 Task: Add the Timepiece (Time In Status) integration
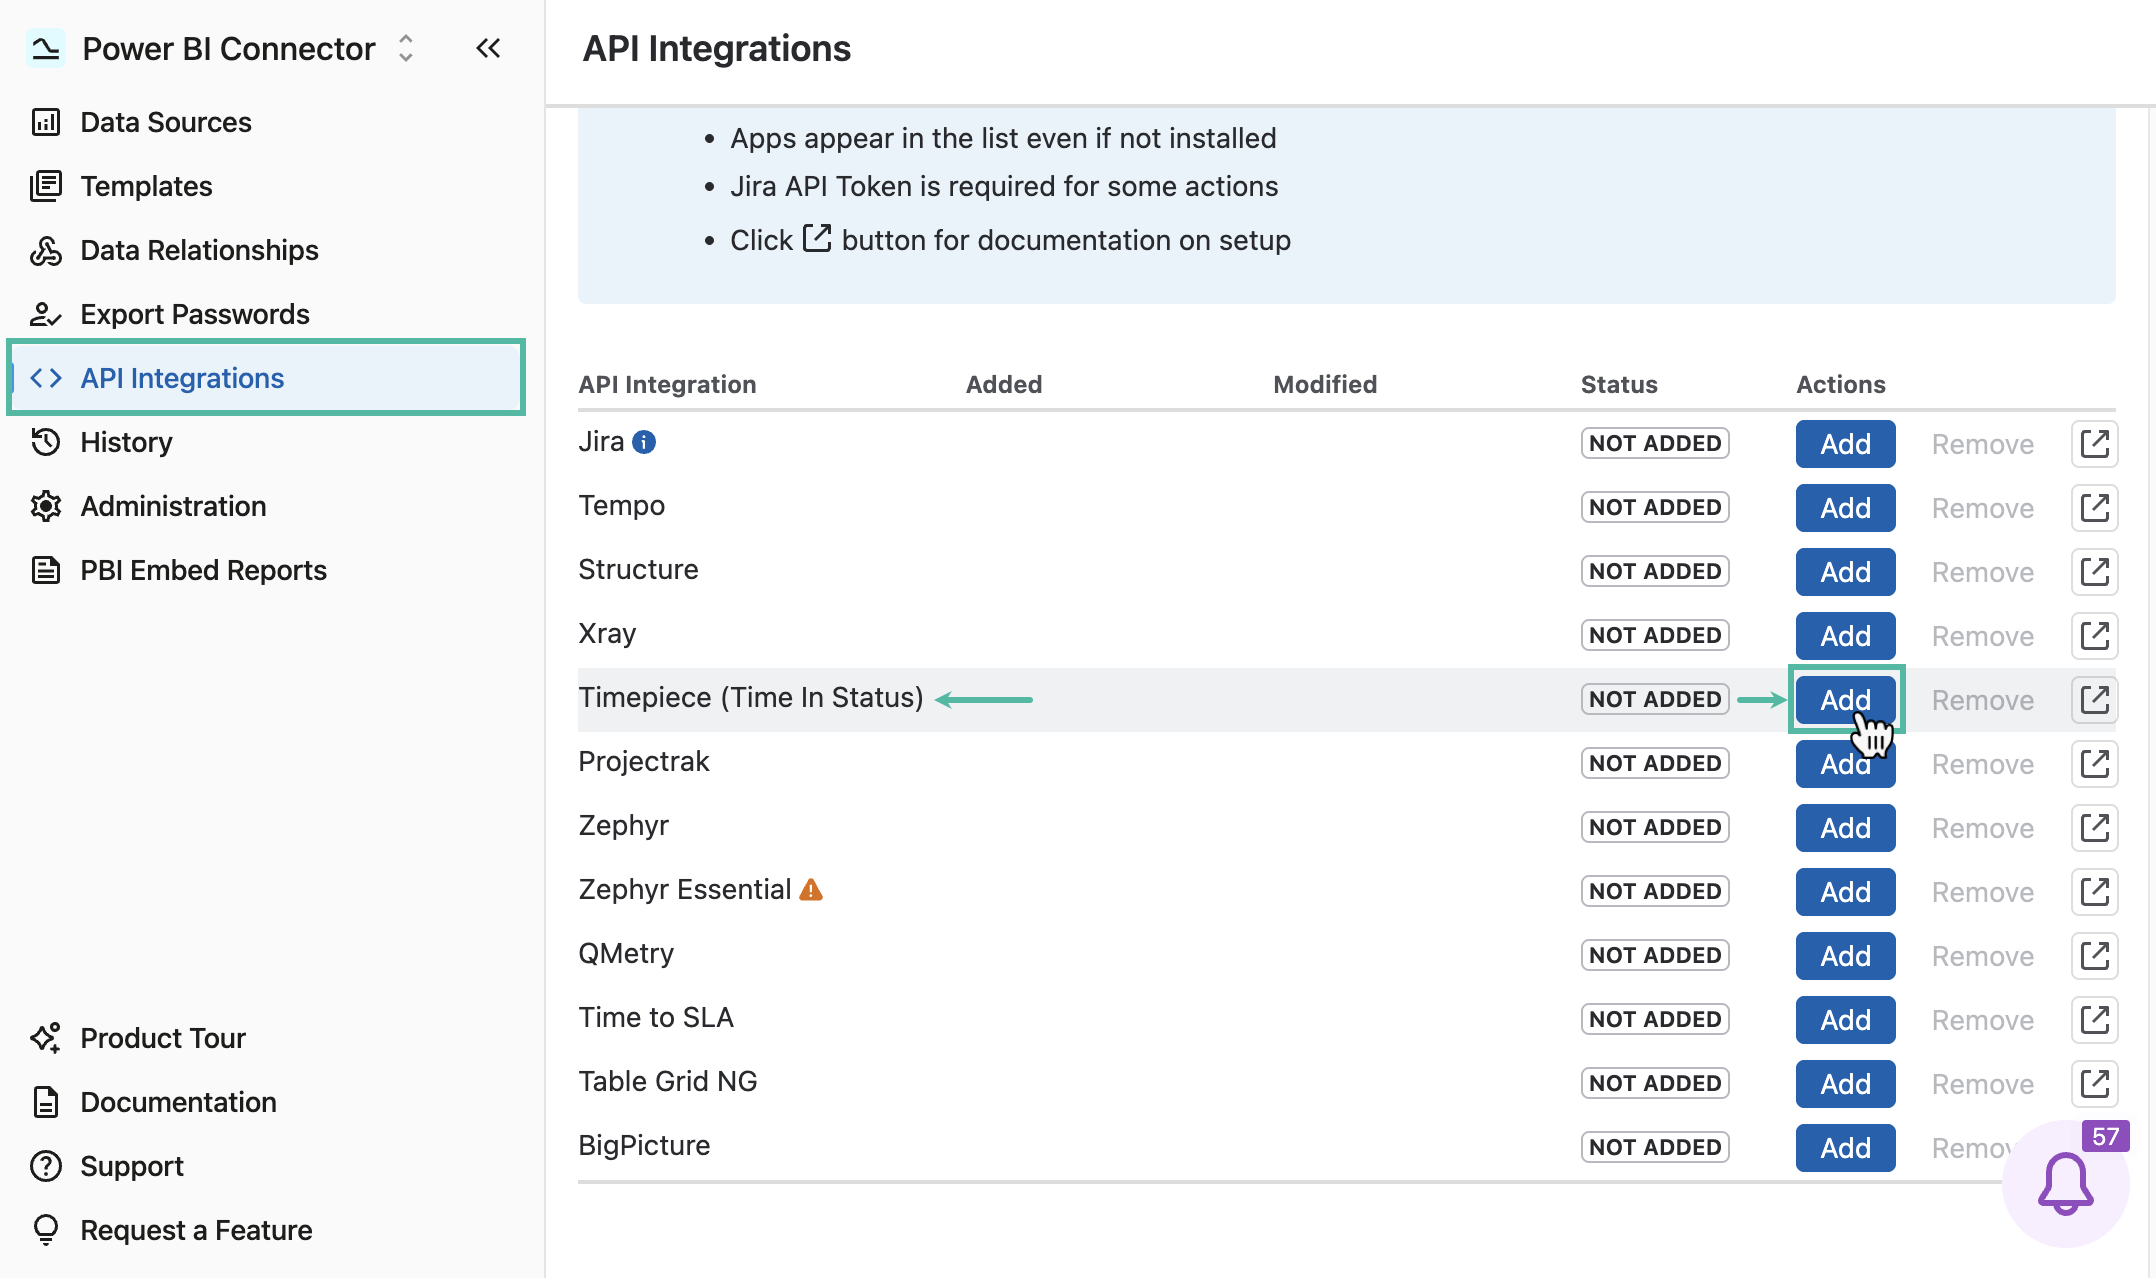tap(1845, 700)
